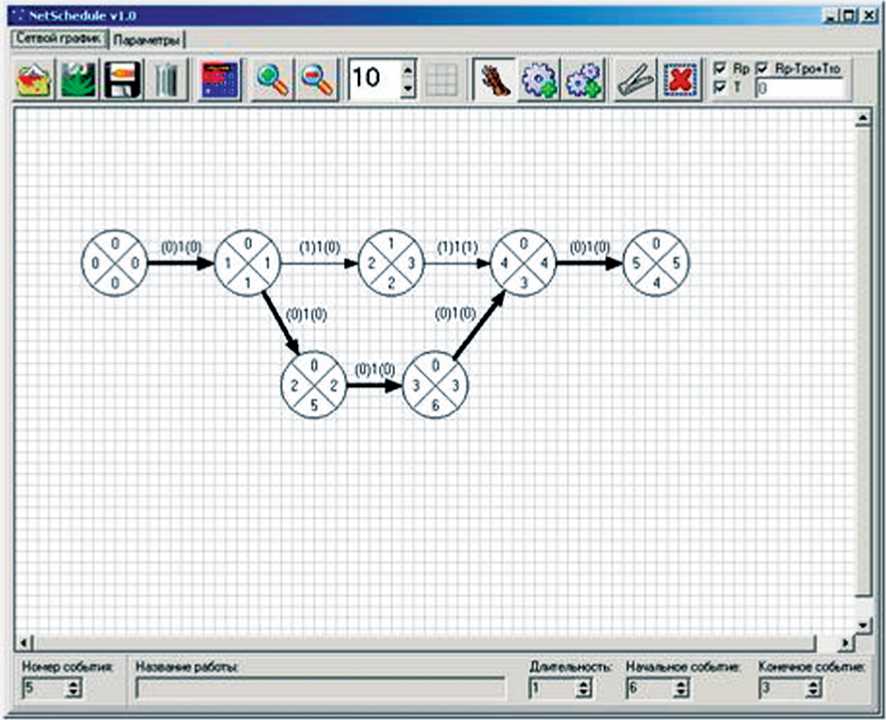Viewport: 886px width, 720px height.
Task: Minimize the NetSchedule window
Action: click(830, 16)
